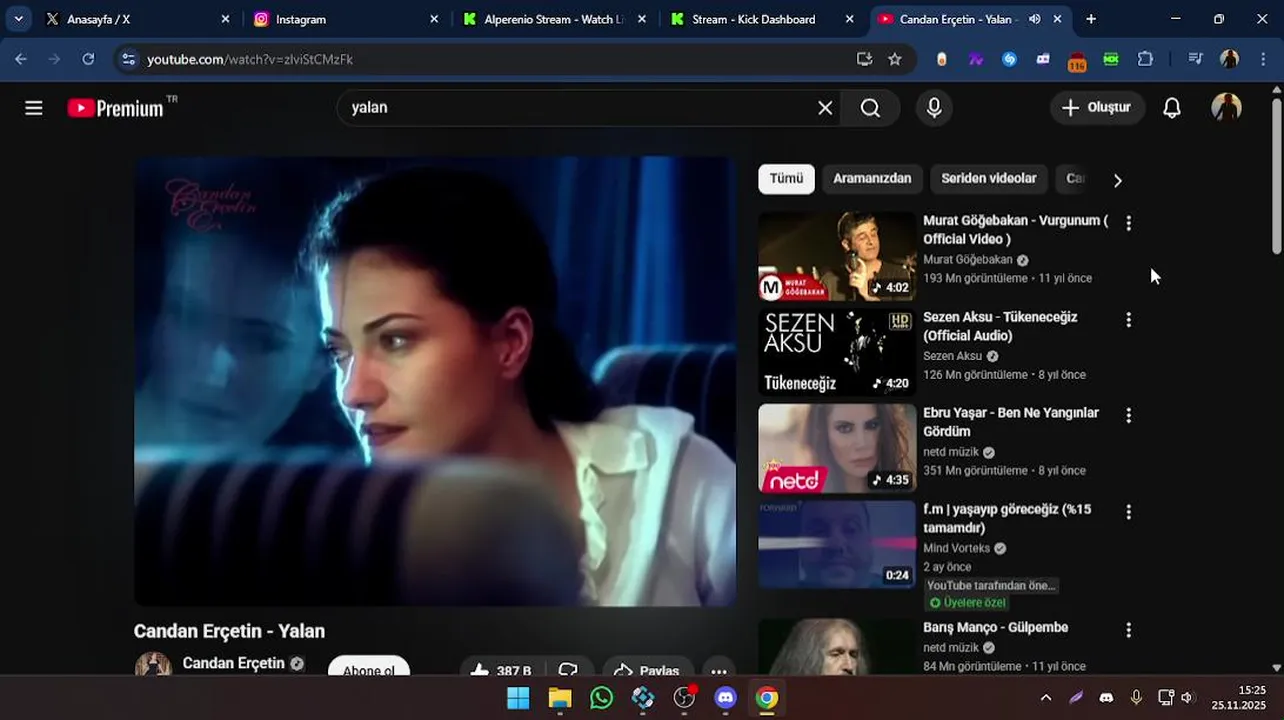Open the Chrome profile avatar
Screen dimensions: 1284x720
click(x=1230, y=59)
